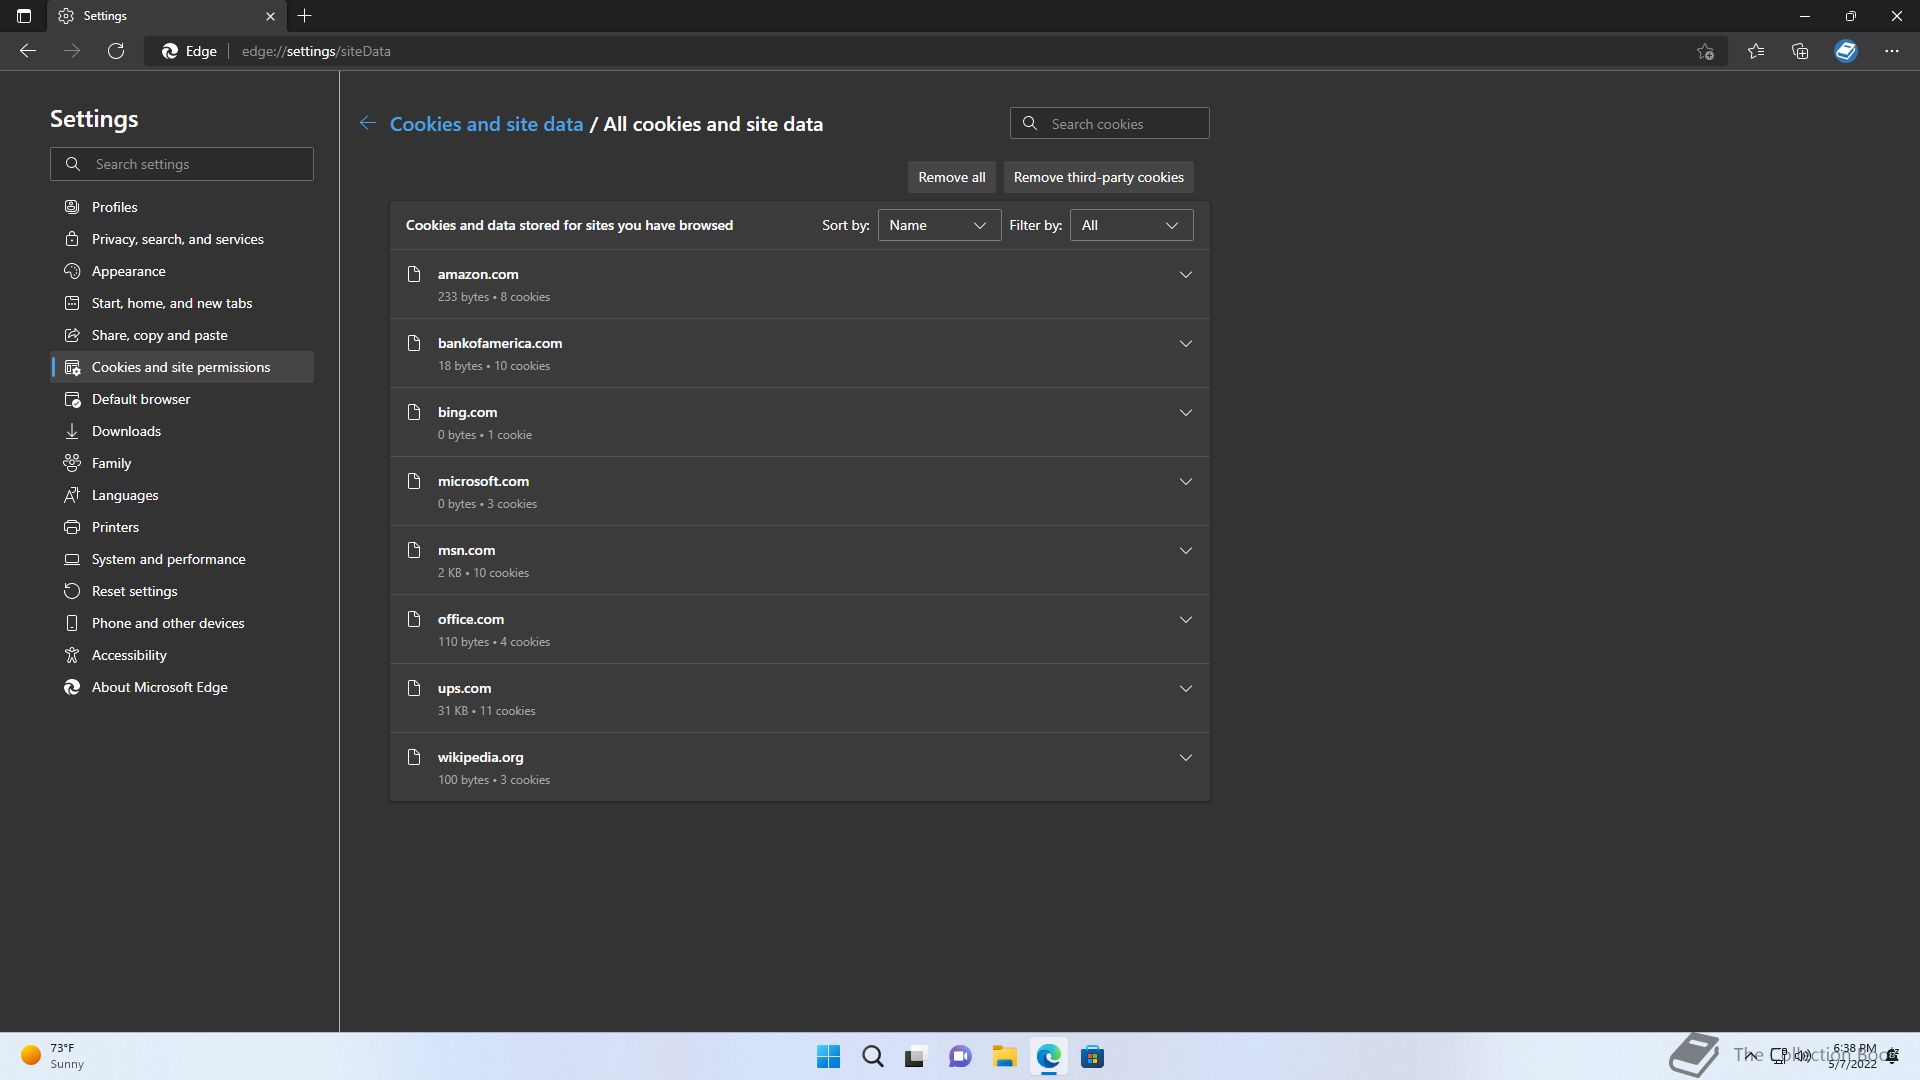Open Downloads settings
1920x1080 pixels.
coord(182,431)
